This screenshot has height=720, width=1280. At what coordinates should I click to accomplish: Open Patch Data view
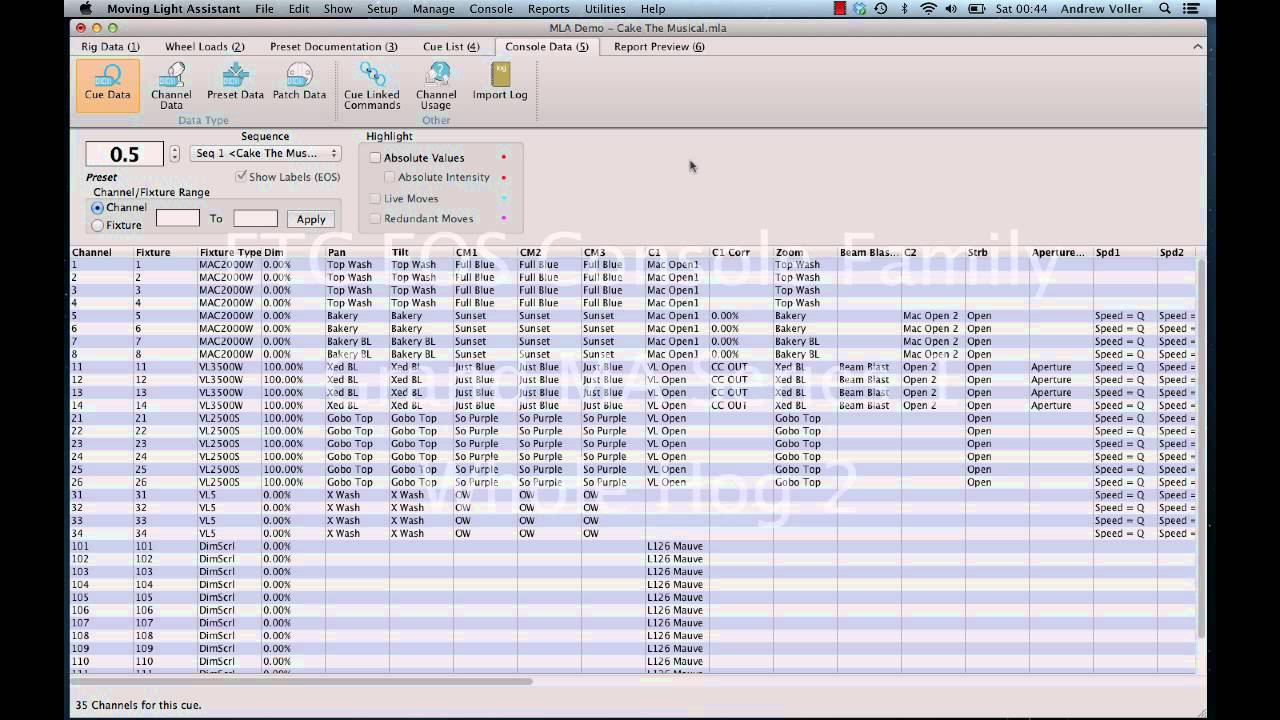(299, 82)
